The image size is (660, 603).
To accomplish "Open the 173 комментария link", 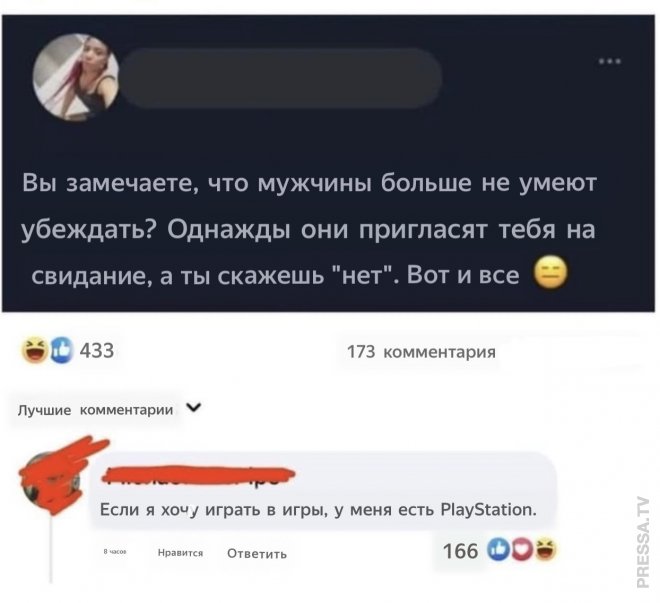I will tap(421, 352).
